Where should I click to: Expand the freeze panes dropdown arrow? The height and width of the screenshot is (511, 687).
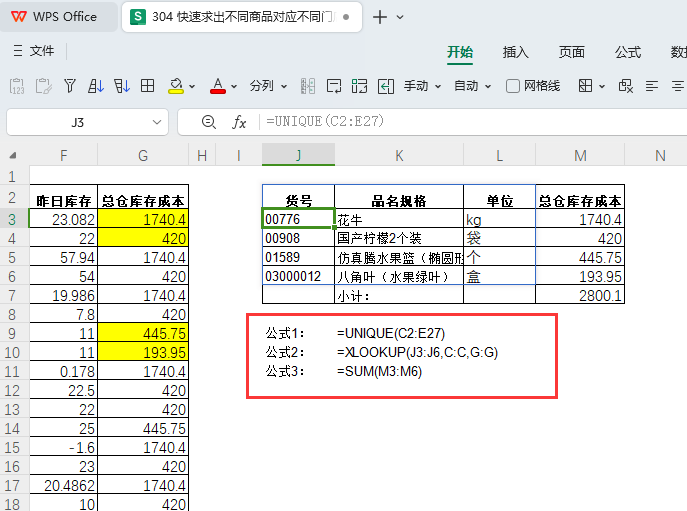[602, 86]
